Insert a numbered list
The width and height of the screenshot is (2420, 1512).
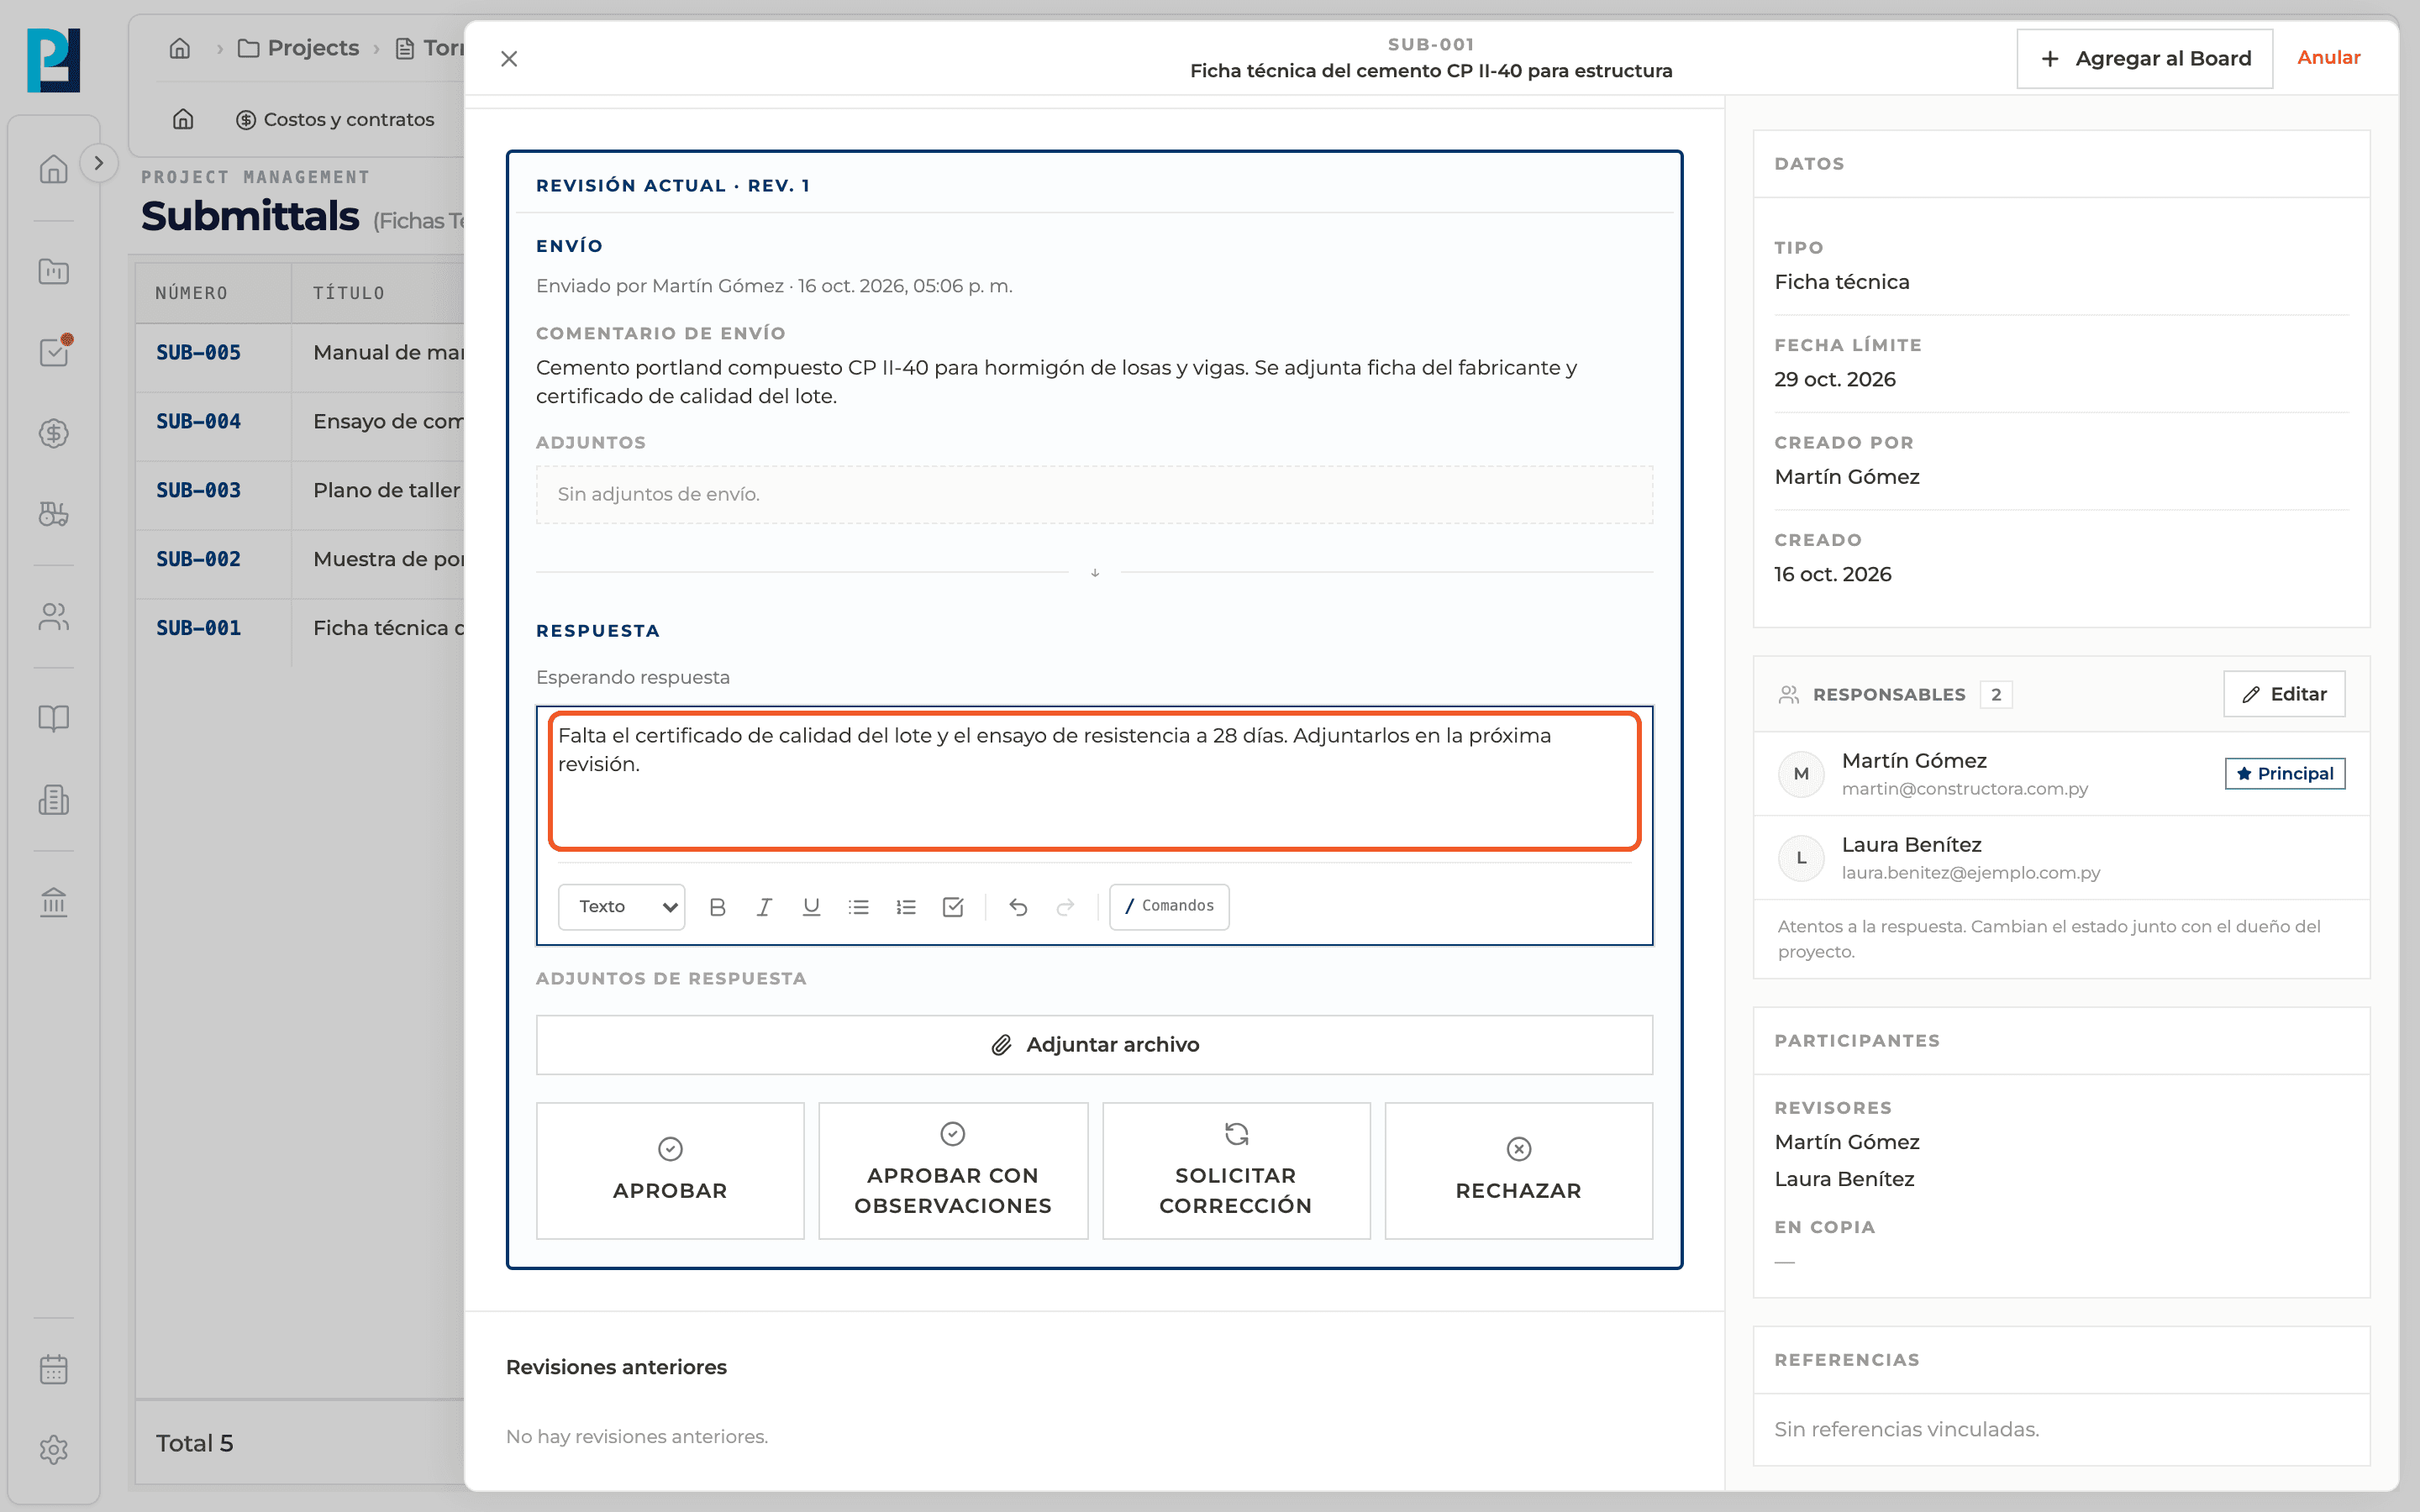click(906, 906)
